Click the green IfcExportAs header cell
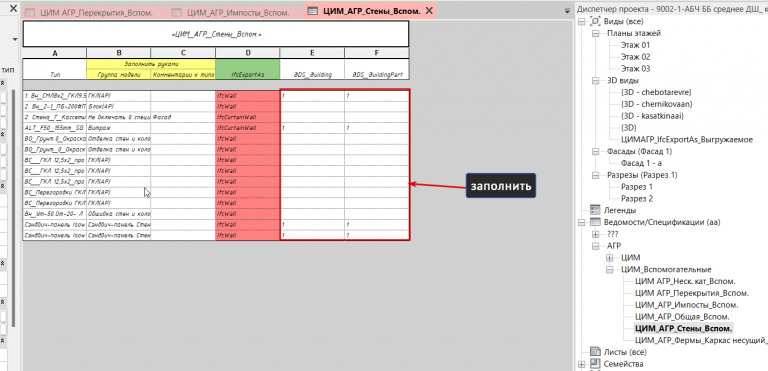This screenshot has width=768, height=371. [248, 69]
